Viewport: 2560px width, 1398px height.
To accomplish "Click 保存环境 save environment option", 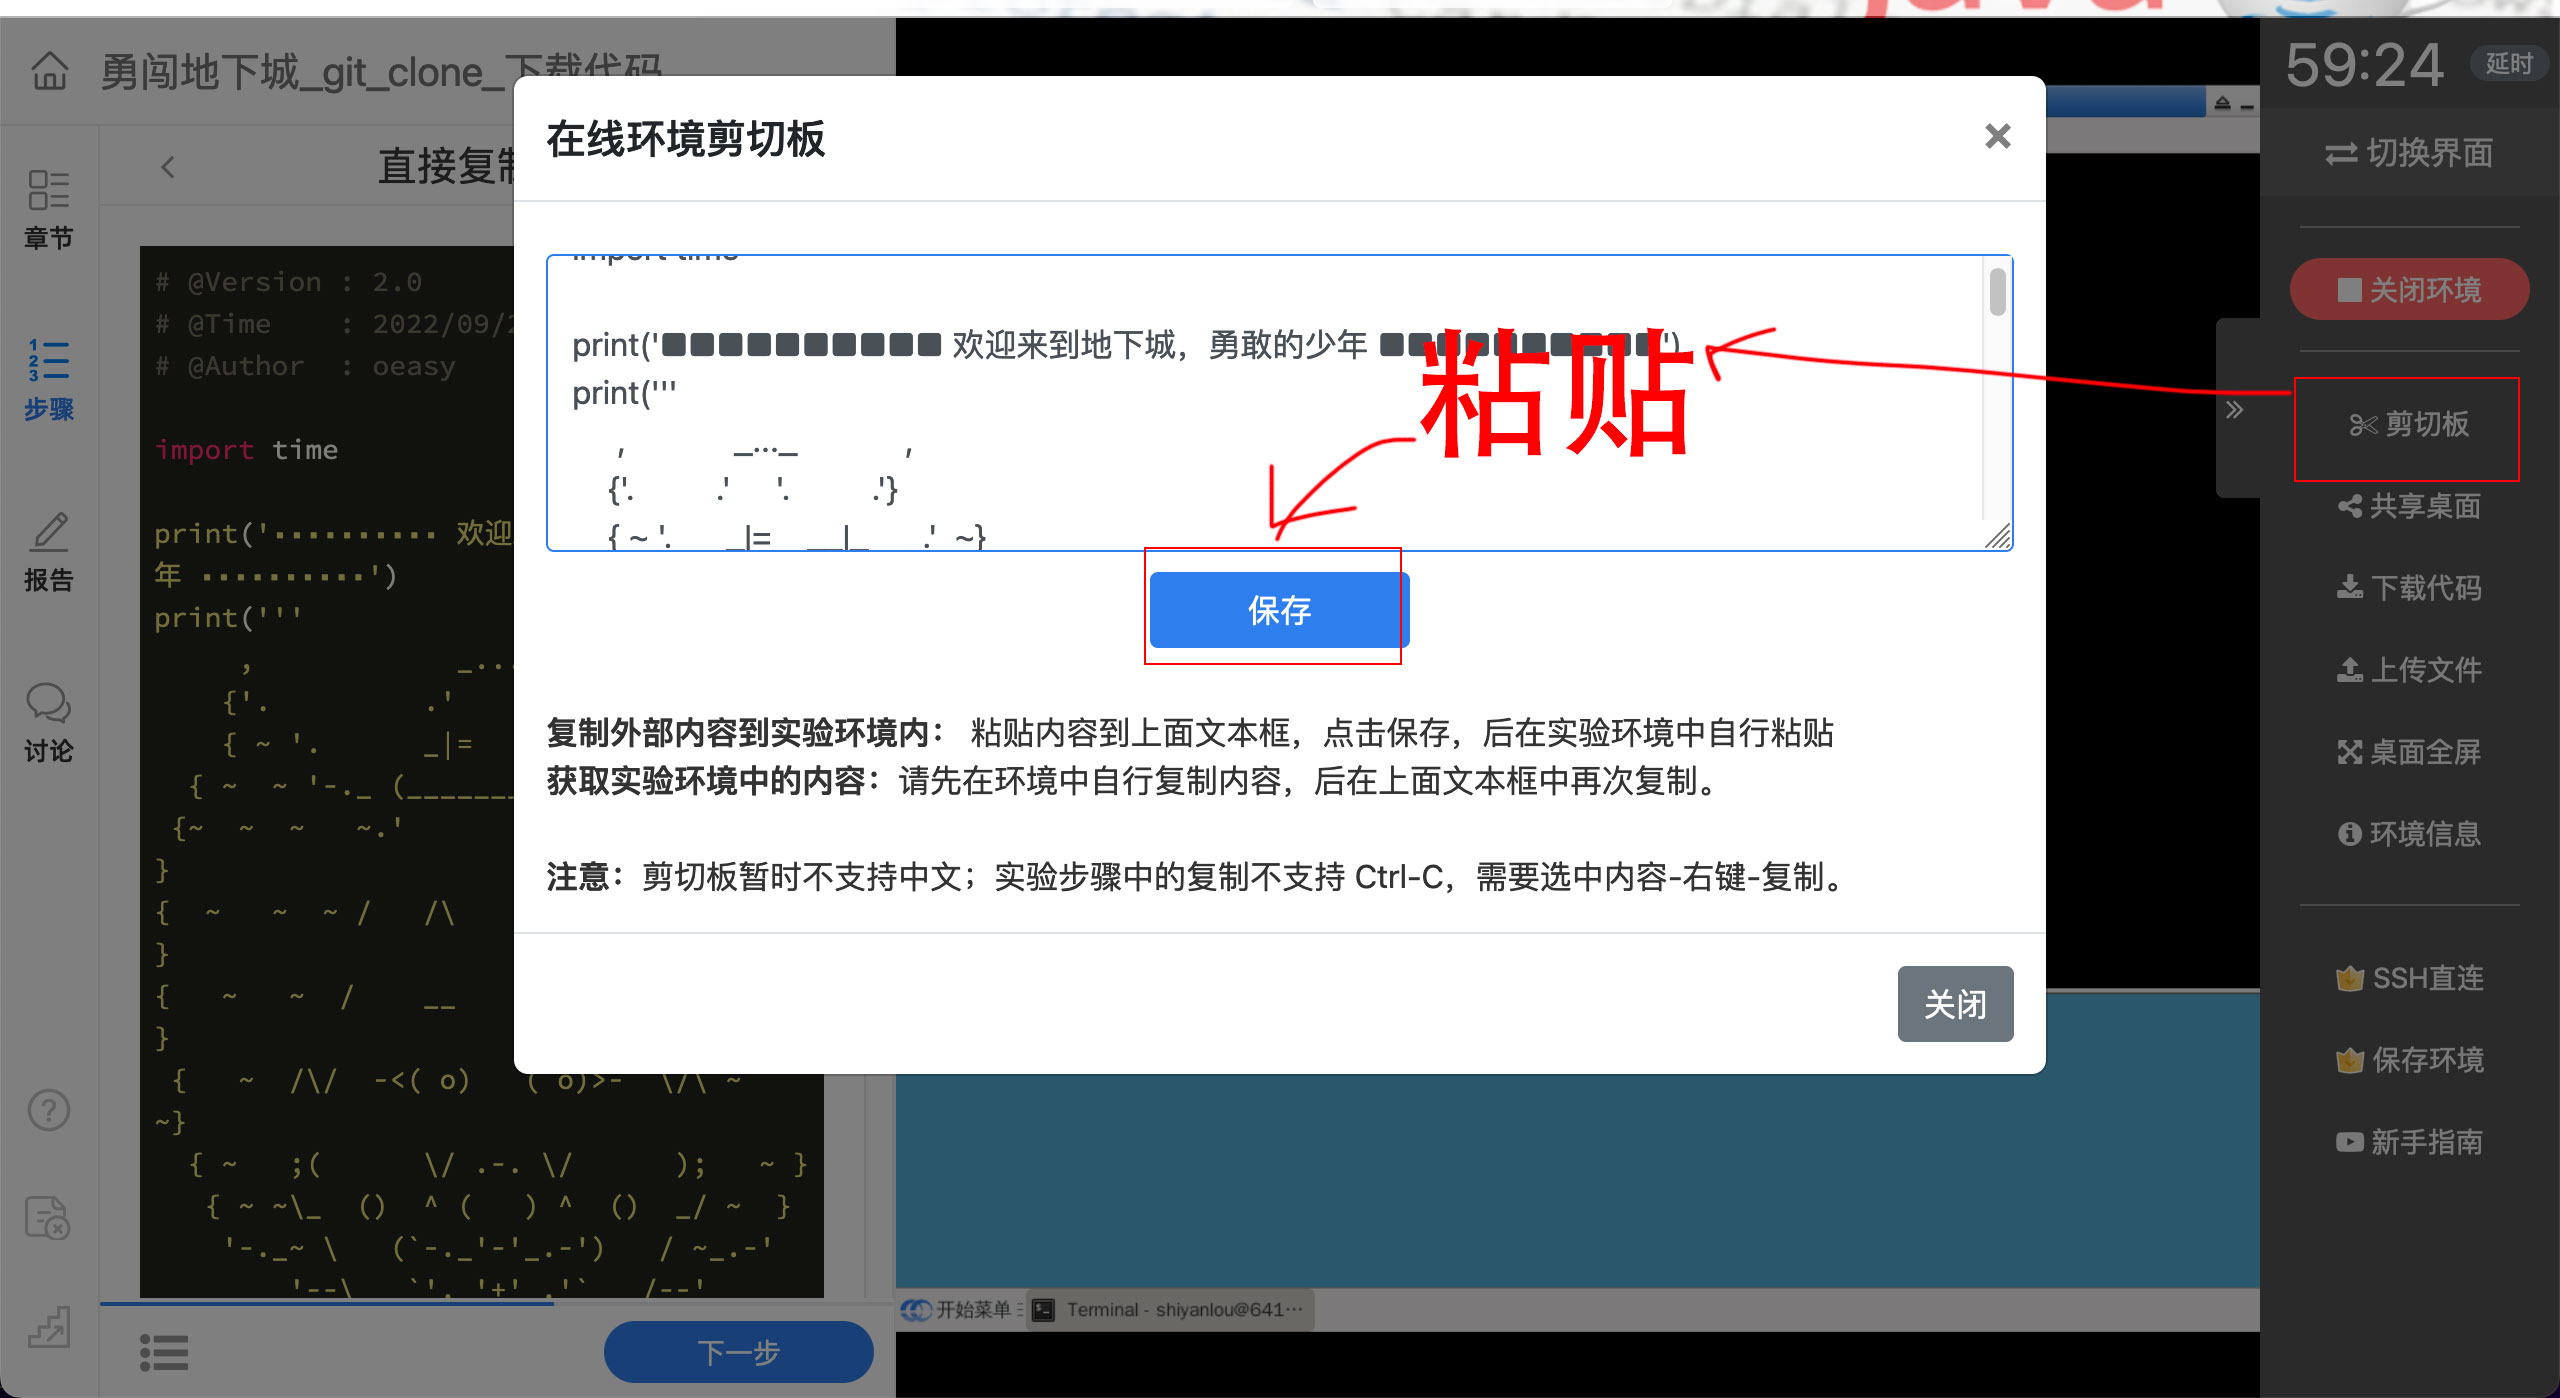I will [x=2408, y=1060].
